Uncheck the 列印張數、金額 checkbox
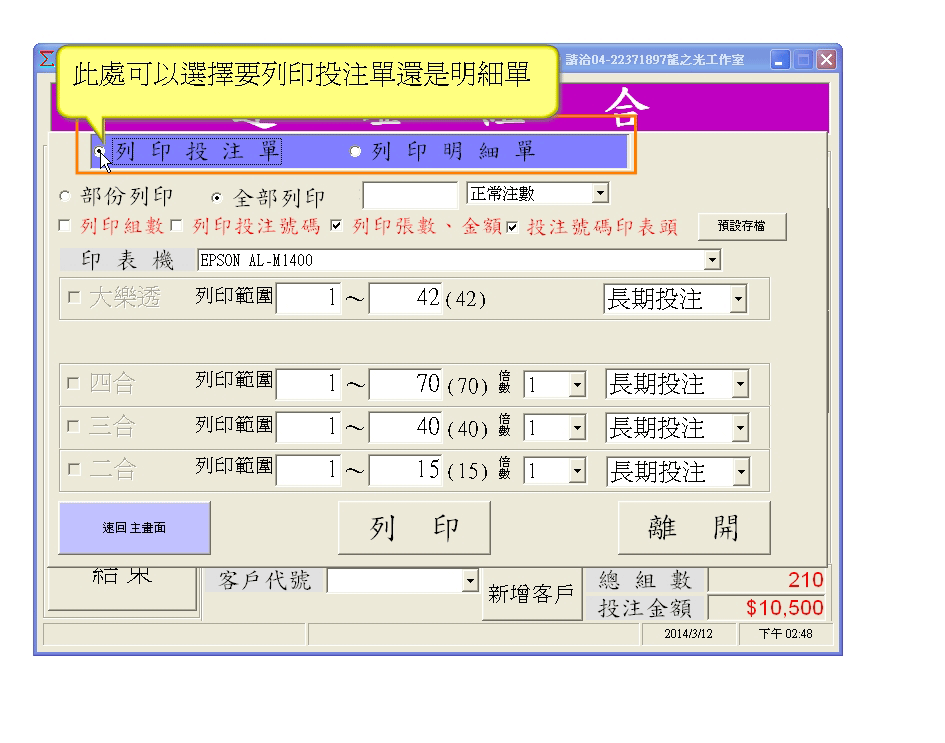Viewport: 945px width, 743px height. (336, 225)
